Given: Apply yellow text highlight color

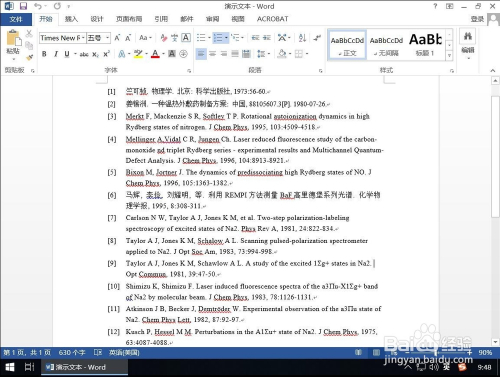Looking at the screenshot, I should tap(138, 54).
